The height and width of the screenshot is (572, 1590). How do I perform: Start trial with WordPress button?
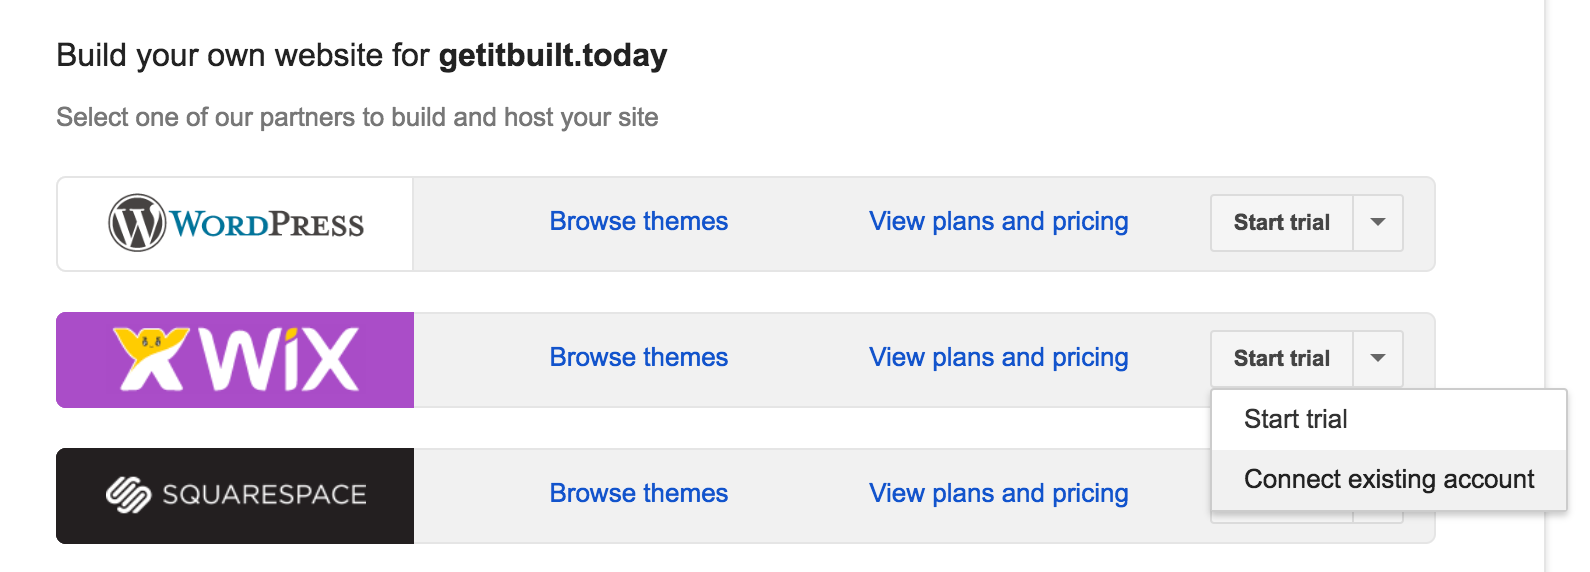1281,222
